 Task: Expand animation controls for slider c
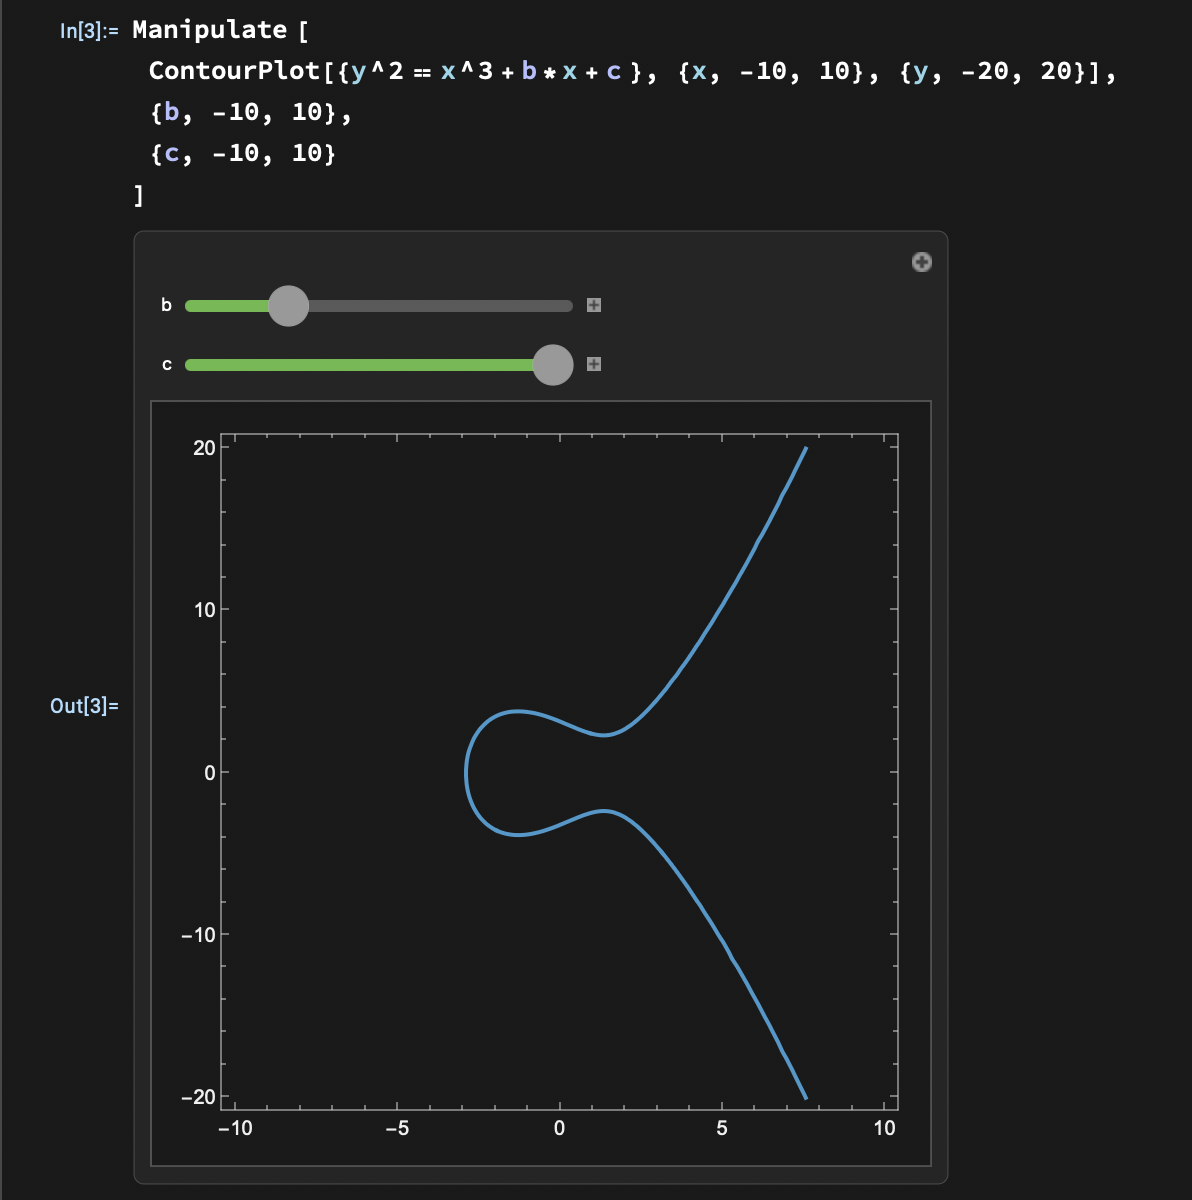(593, 364)
